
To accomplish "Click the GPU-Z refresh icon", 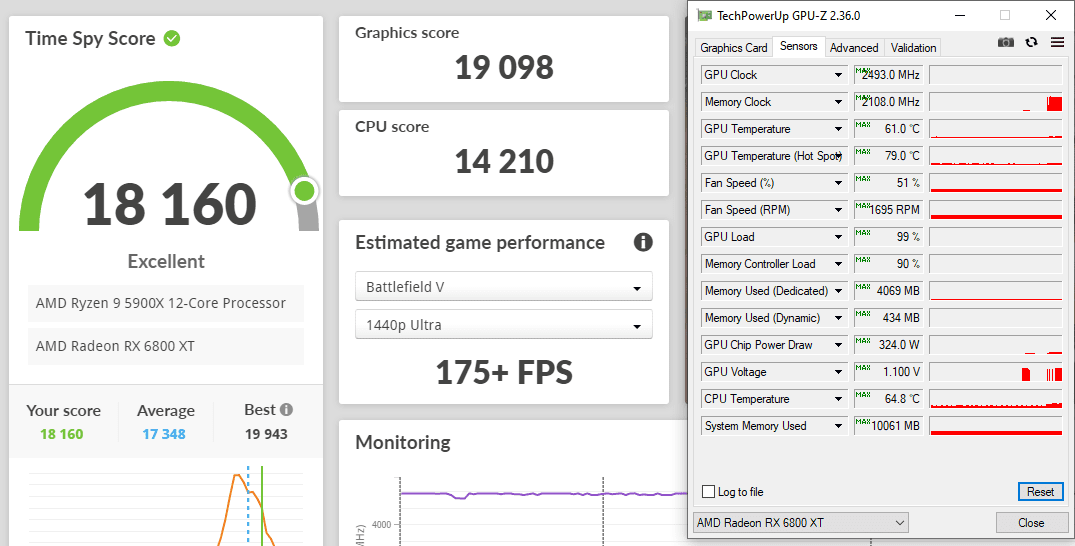I will [1032, 42].
